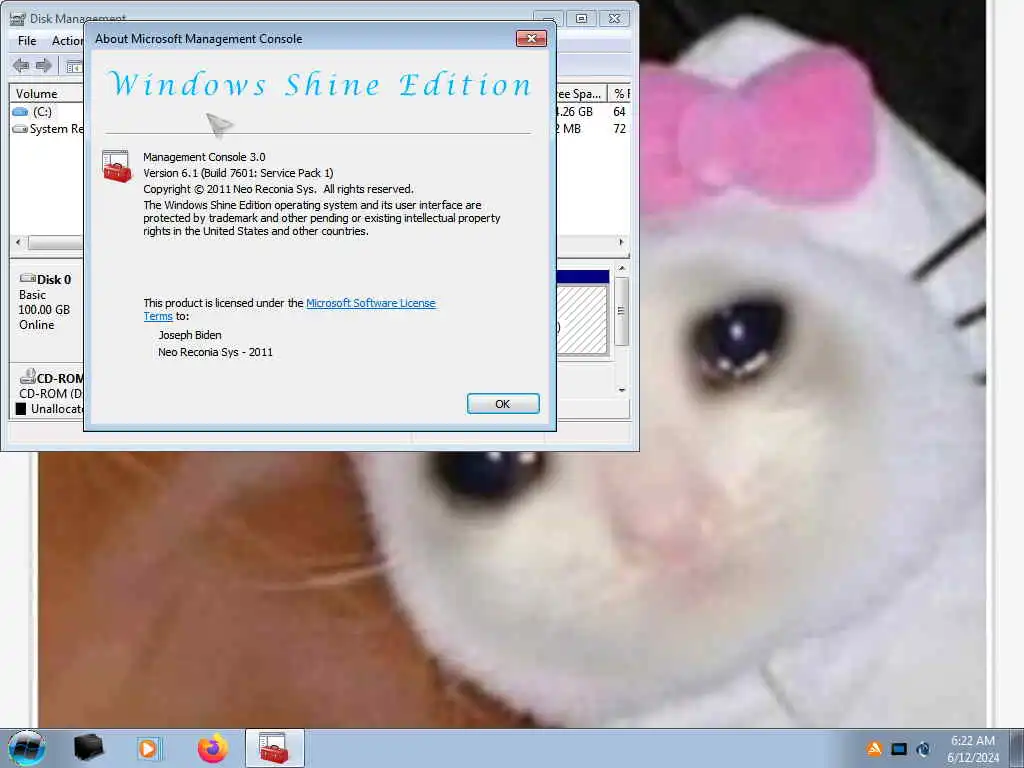Viewport: 1024px width, 768px height.
Task: Click the blue monitor tray icon
Action: pos(899,749)
